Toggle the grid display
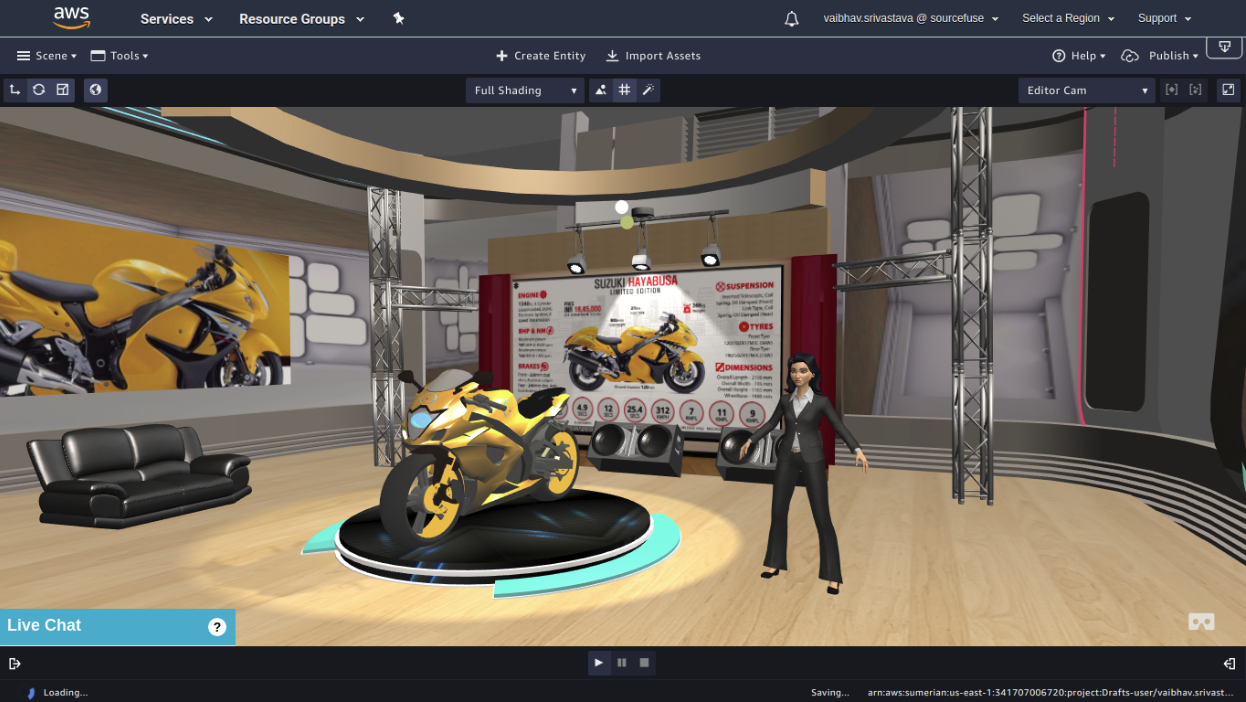Viewport: 1246px width, 702px height. tap(624, 90)
